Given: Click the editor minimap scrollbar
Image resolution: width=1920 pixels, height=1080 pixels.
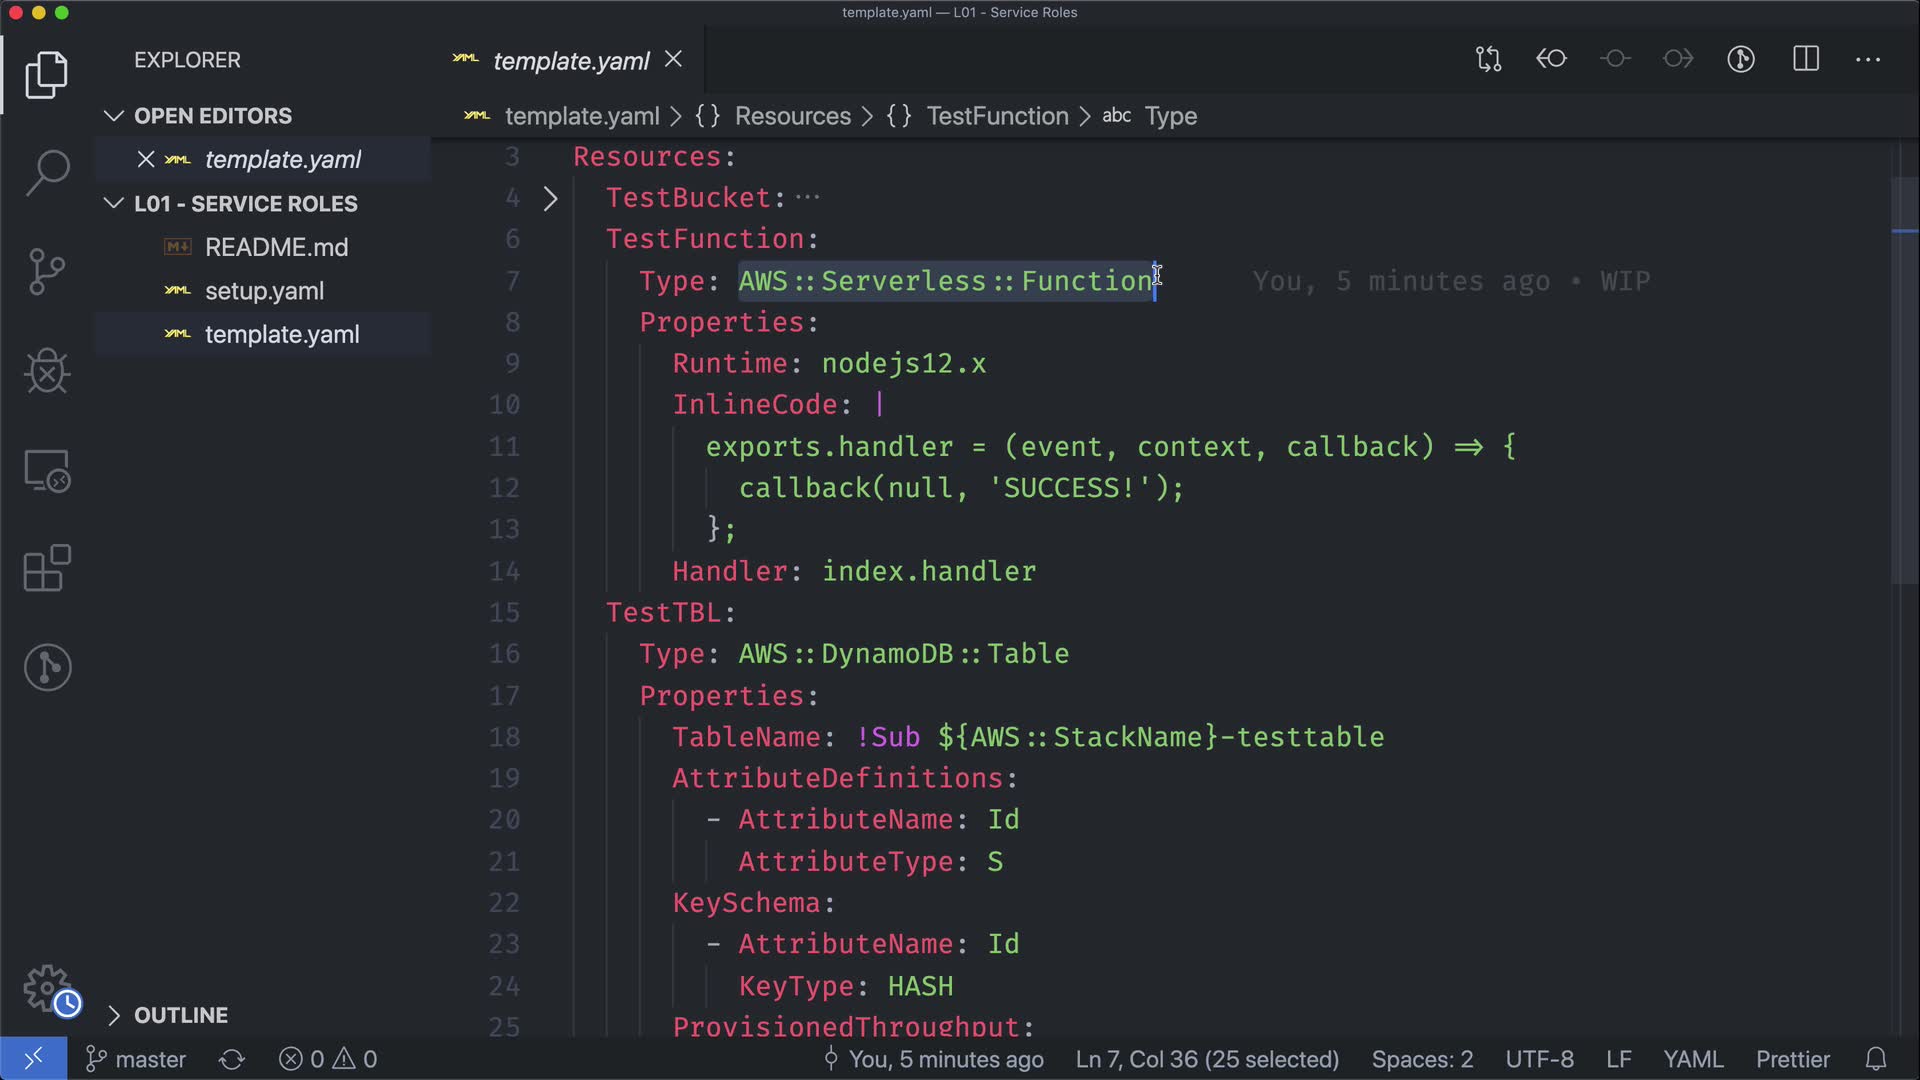Looking at the screenshot, I should [x=1904, y=380].
